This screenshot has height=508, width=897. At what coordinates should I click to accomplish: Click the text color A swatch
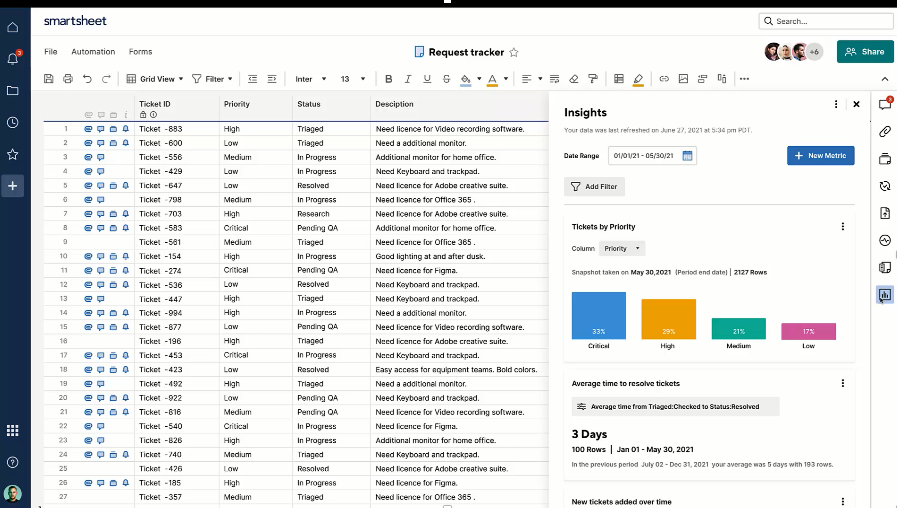coord(492,80)
